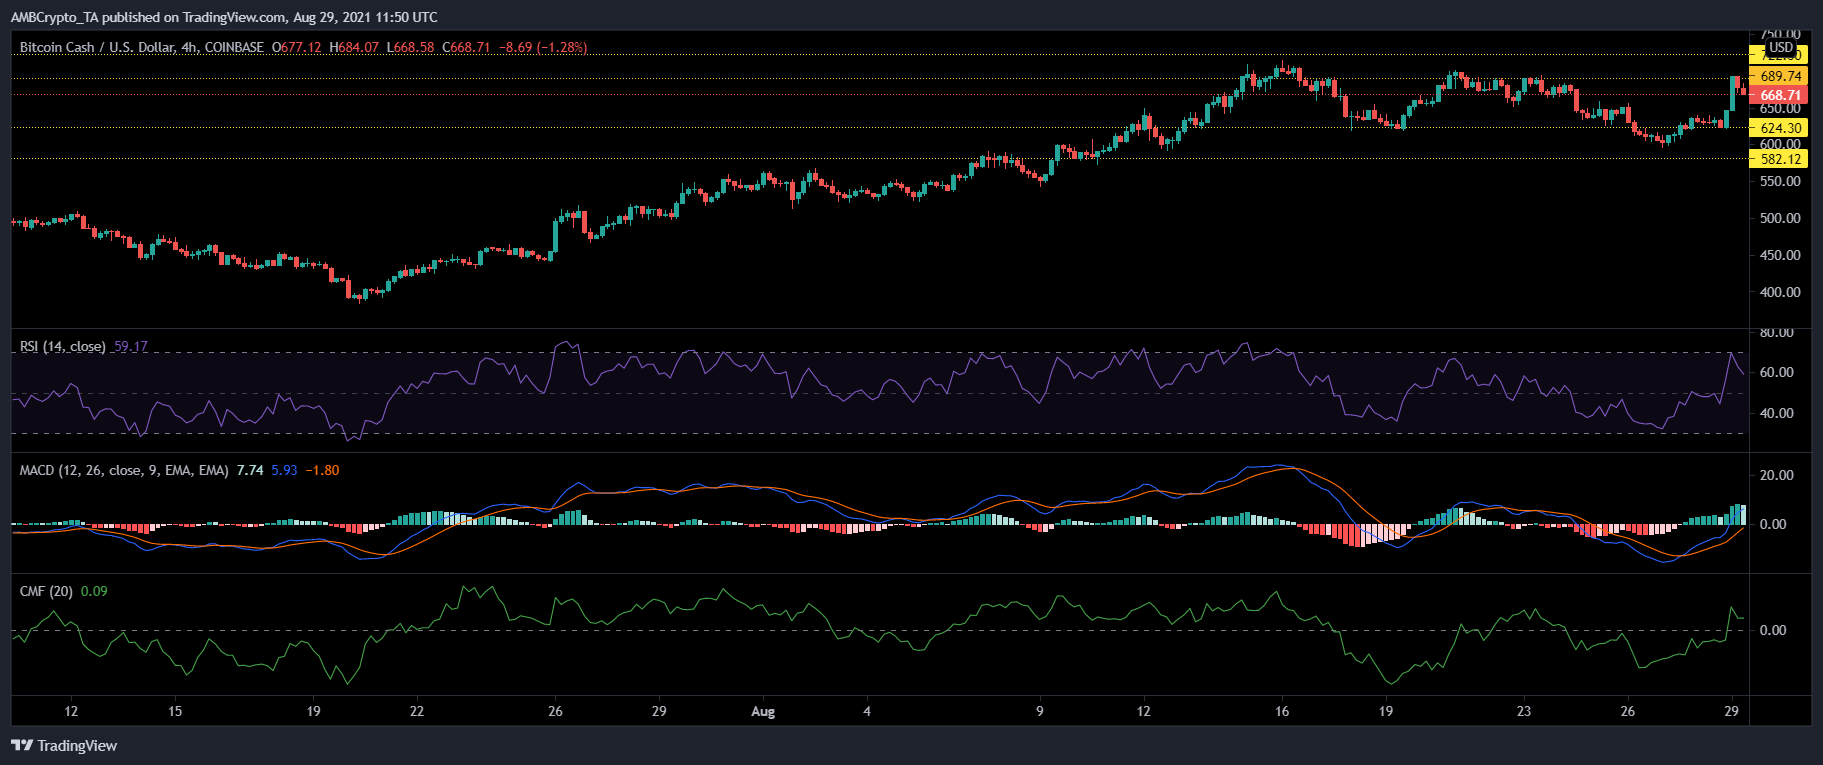The image size is (1823, 765).
Task: Click date 22 on the time axis
Action: click(417, 712)
